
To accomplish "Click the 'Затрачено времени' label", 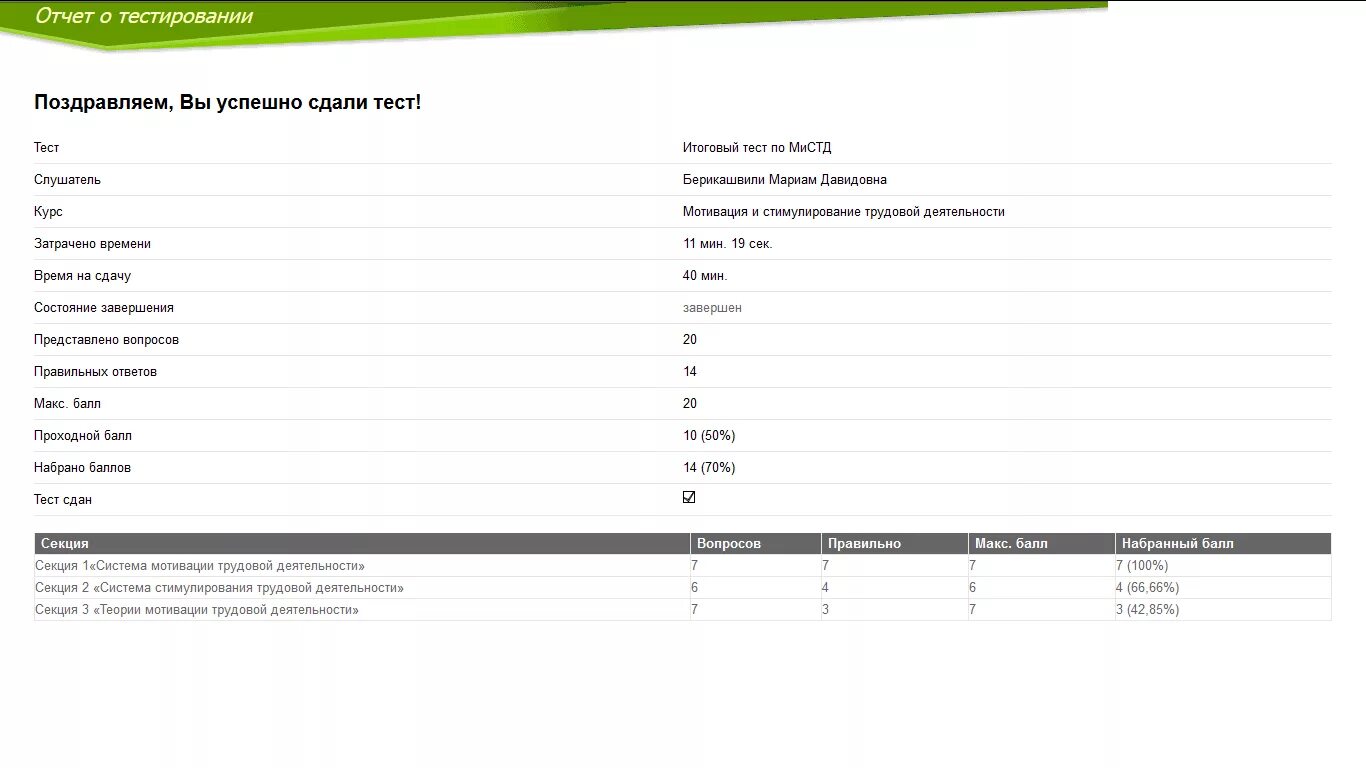I will (92, 244).
